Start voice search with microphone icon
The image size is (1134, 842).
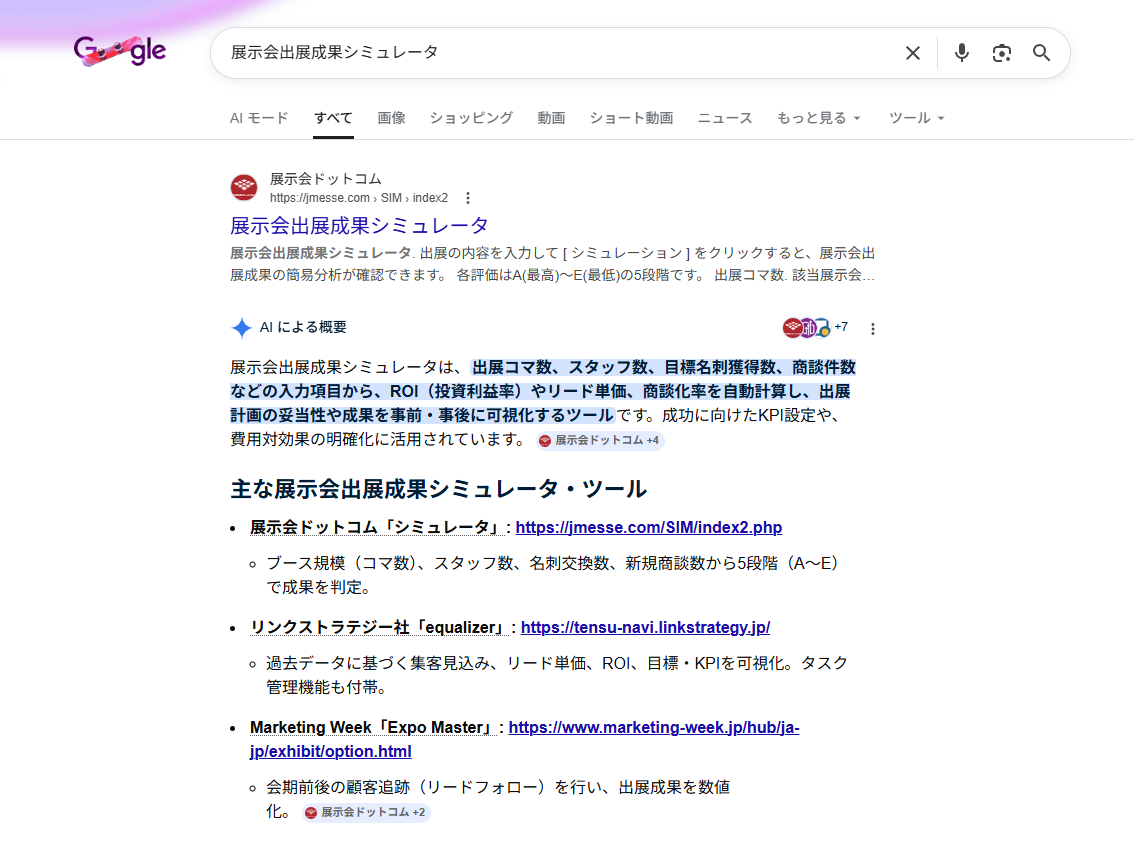[x=961, y=53]
